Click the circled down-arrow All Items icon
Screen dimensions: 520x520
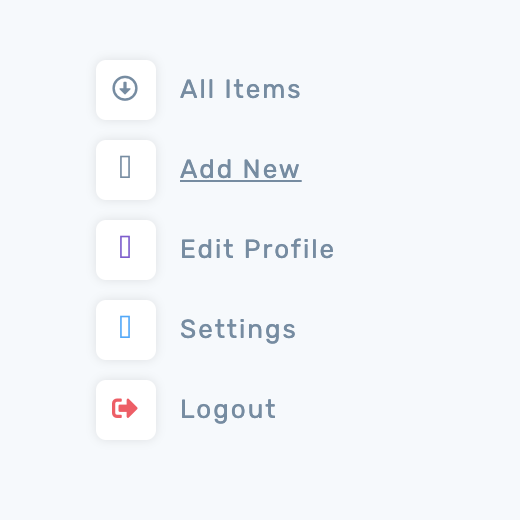(125, 88)
